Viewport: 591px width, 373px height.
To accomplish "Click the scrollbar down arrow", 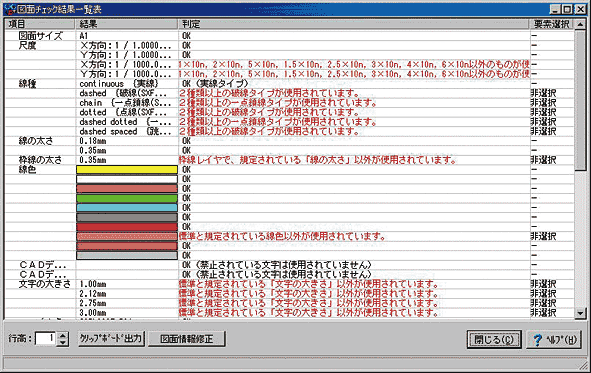I will point(580,312).
